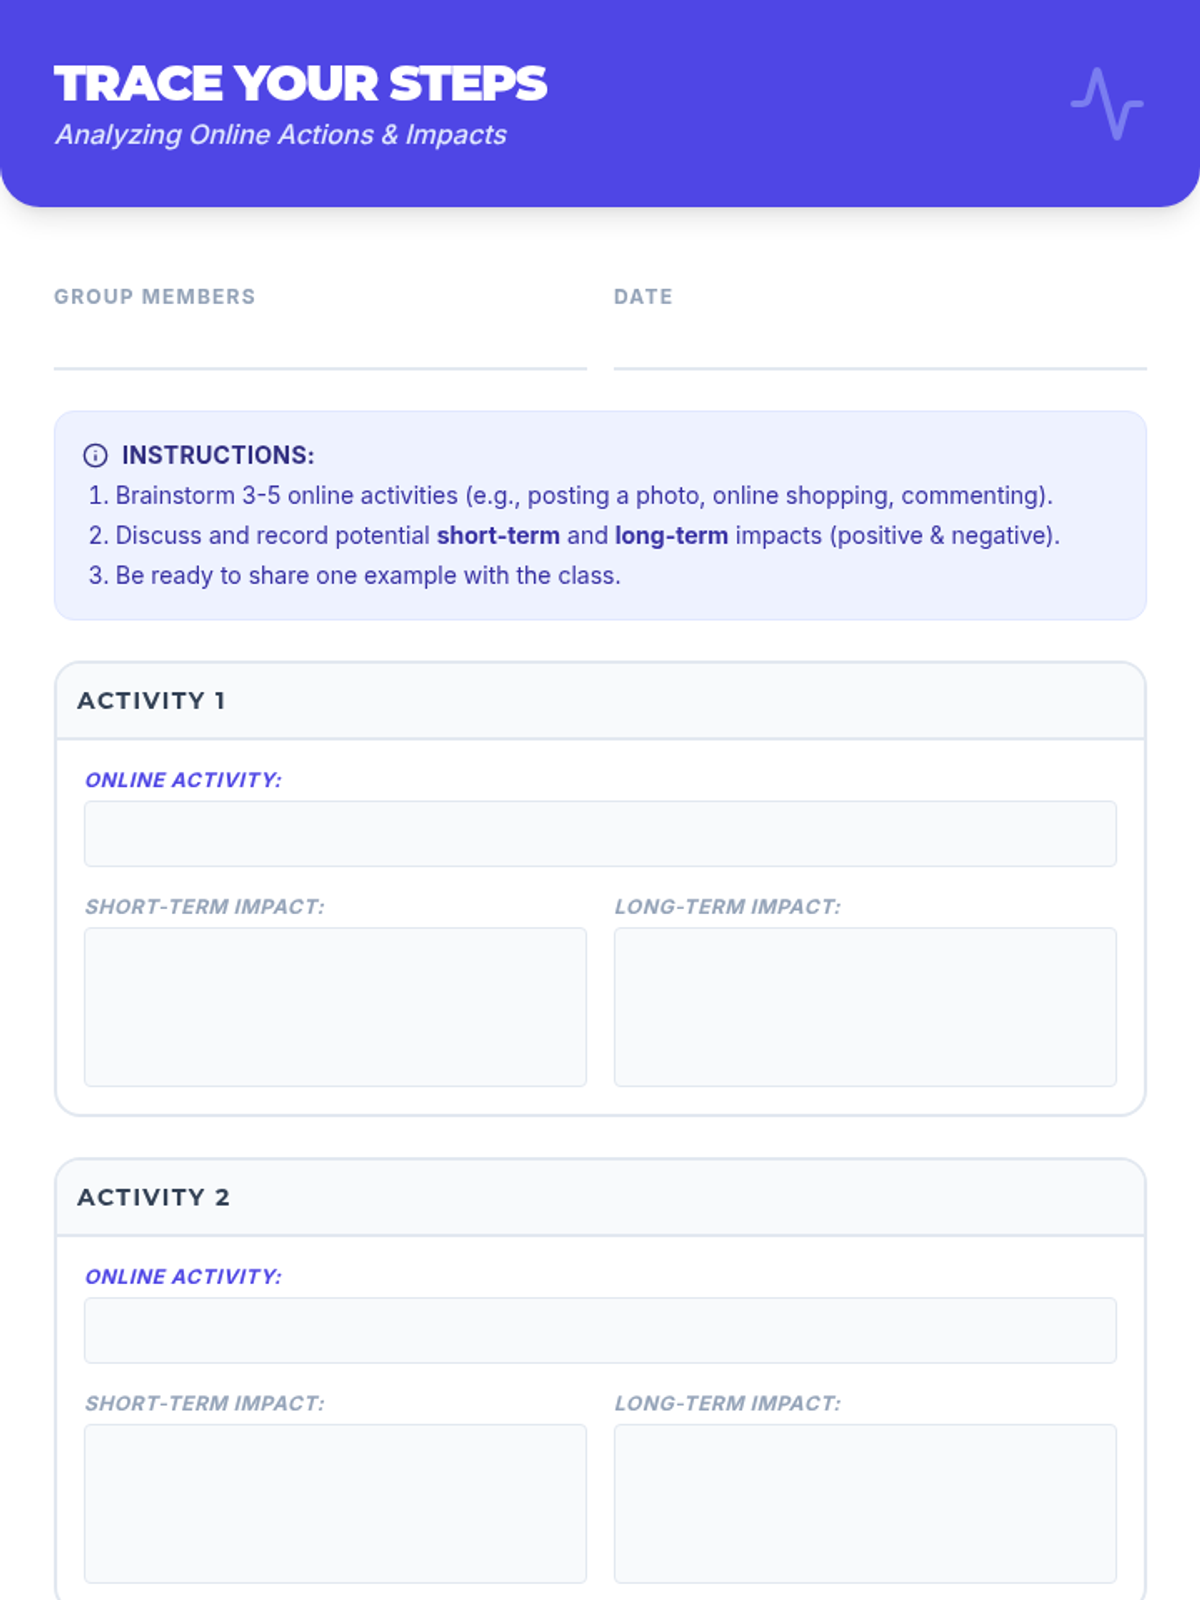Click Activity 1 Short-Term Impact box

click(x=335, y=1006)
